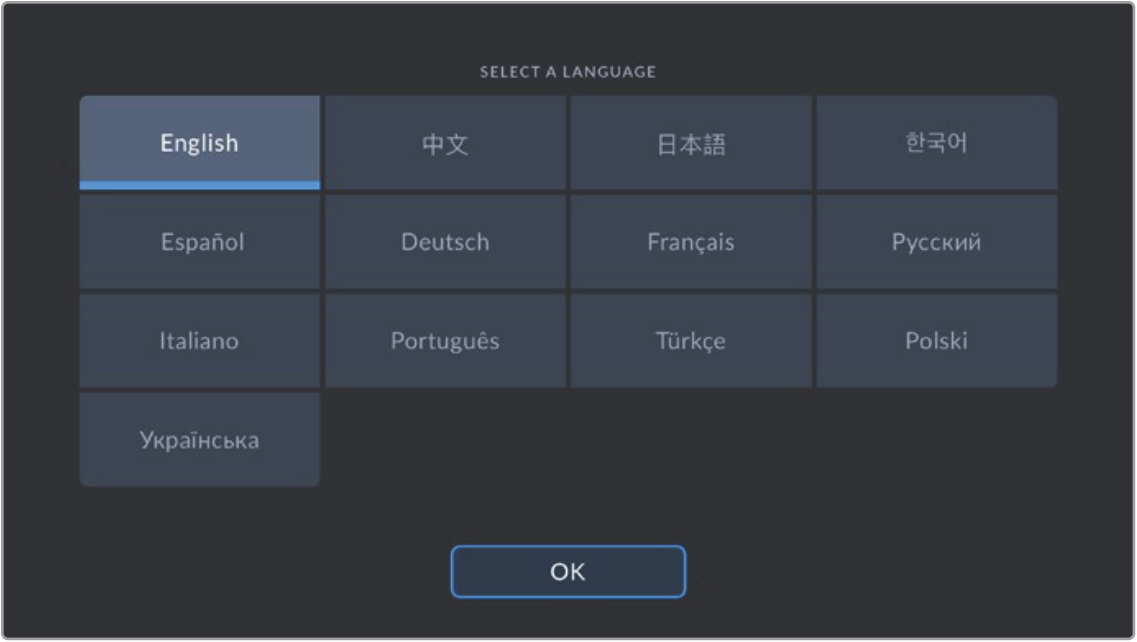The width and height of the screenshot is (1137, 642).
Task: Confirm selection with the OK button
Action: coord(568,572)
